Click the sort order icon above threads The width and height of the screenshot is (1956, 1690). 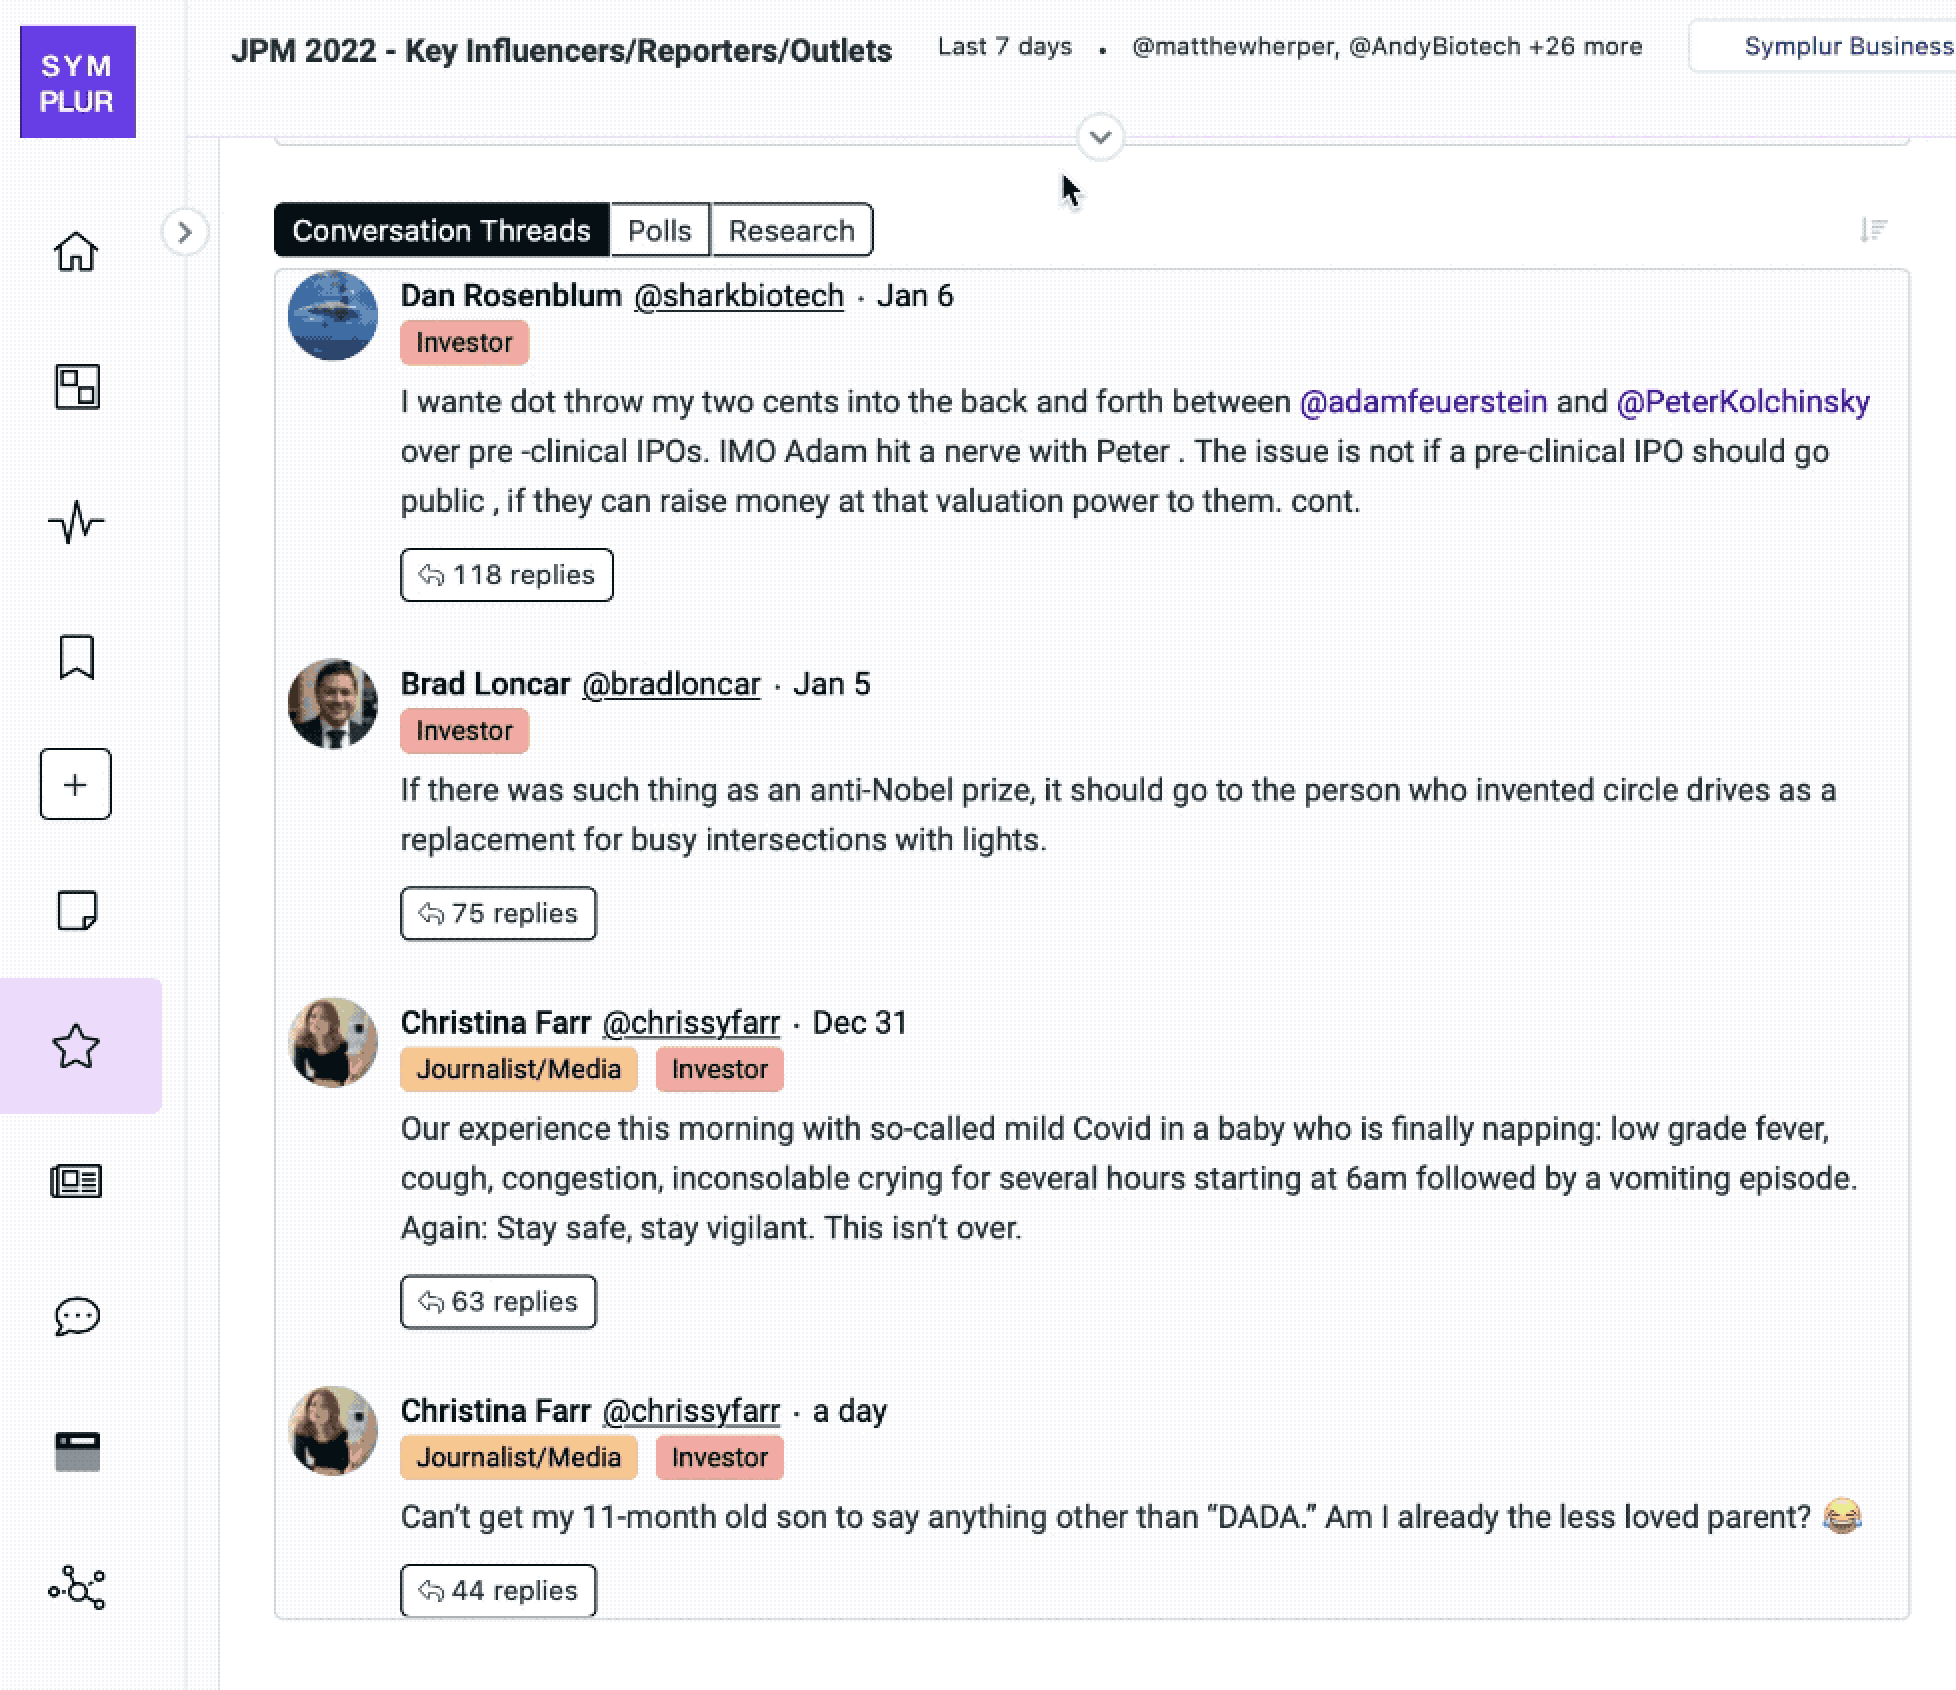point(1873,230)
